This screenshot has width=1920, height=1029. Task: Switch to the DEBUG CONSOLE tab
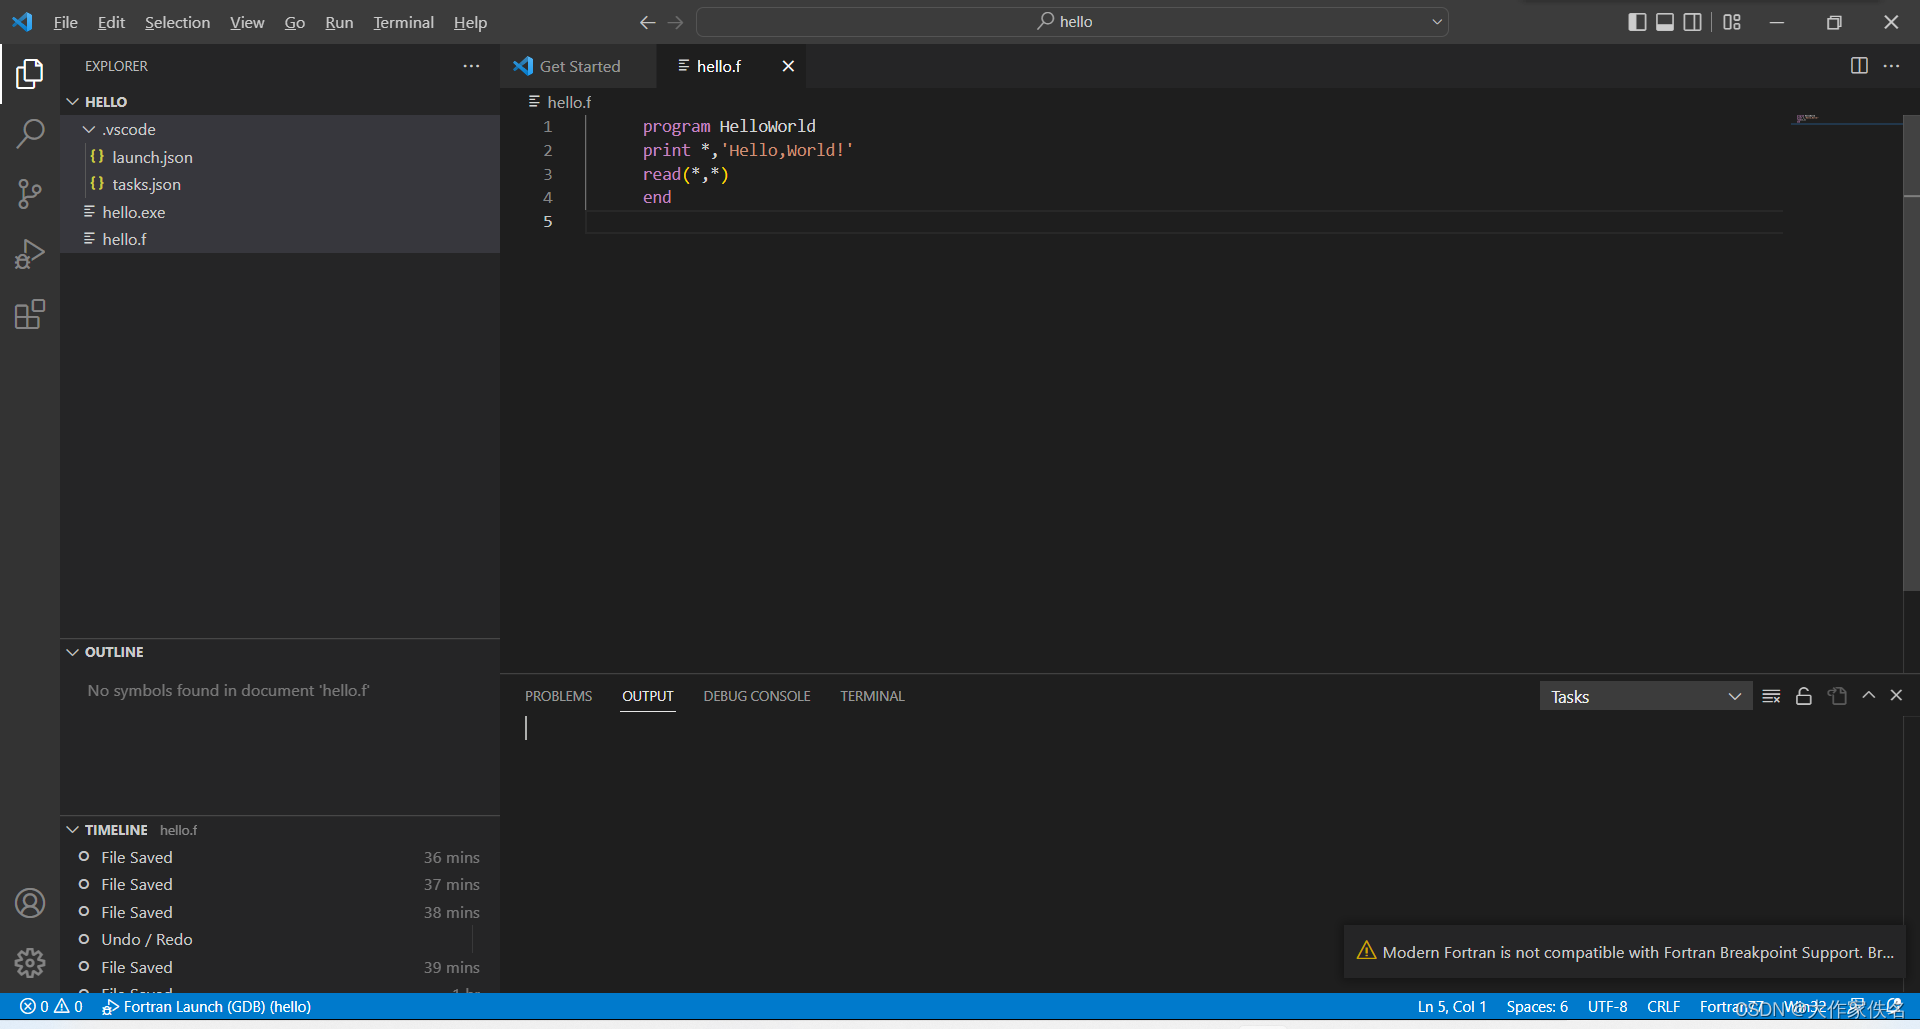click(757, 696)
